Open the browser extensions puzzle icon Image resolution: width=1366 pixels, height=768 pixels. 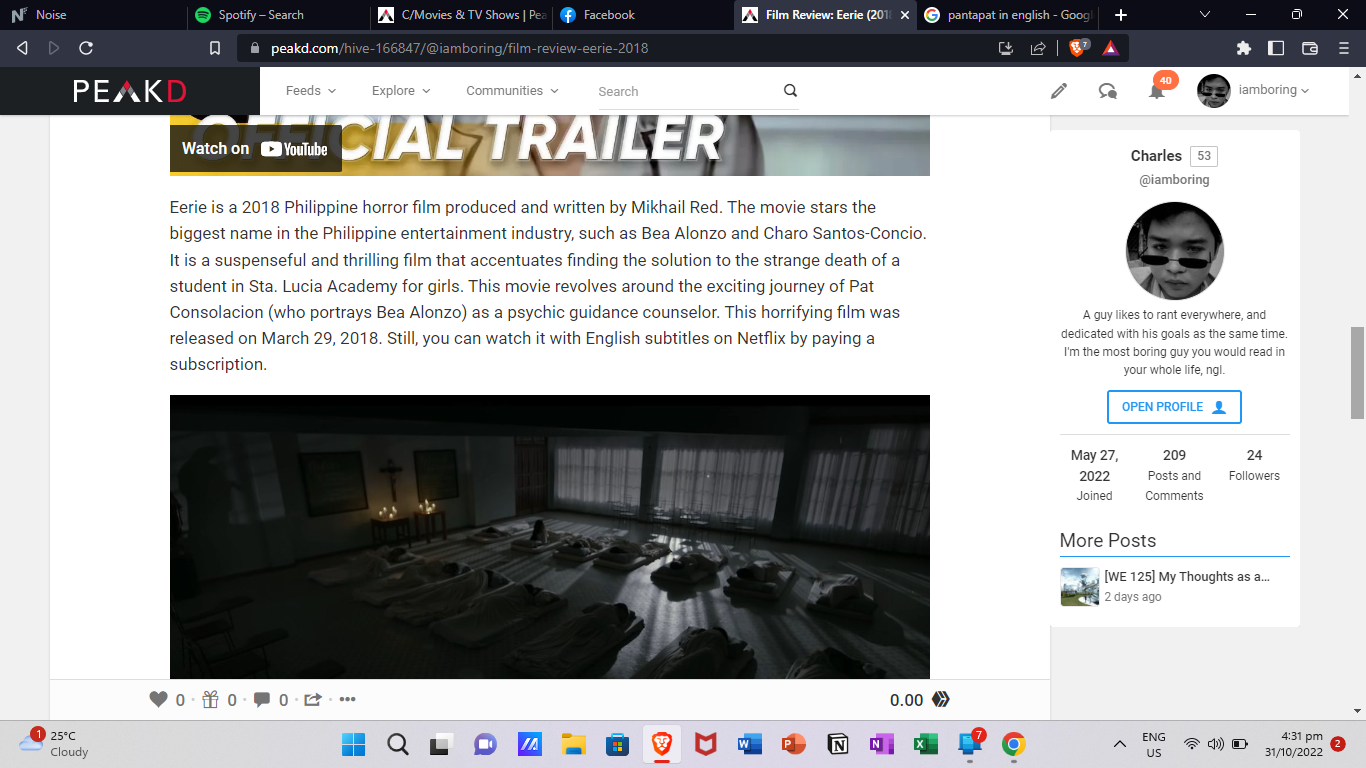pyautogui.click(x=1244, y=48)
